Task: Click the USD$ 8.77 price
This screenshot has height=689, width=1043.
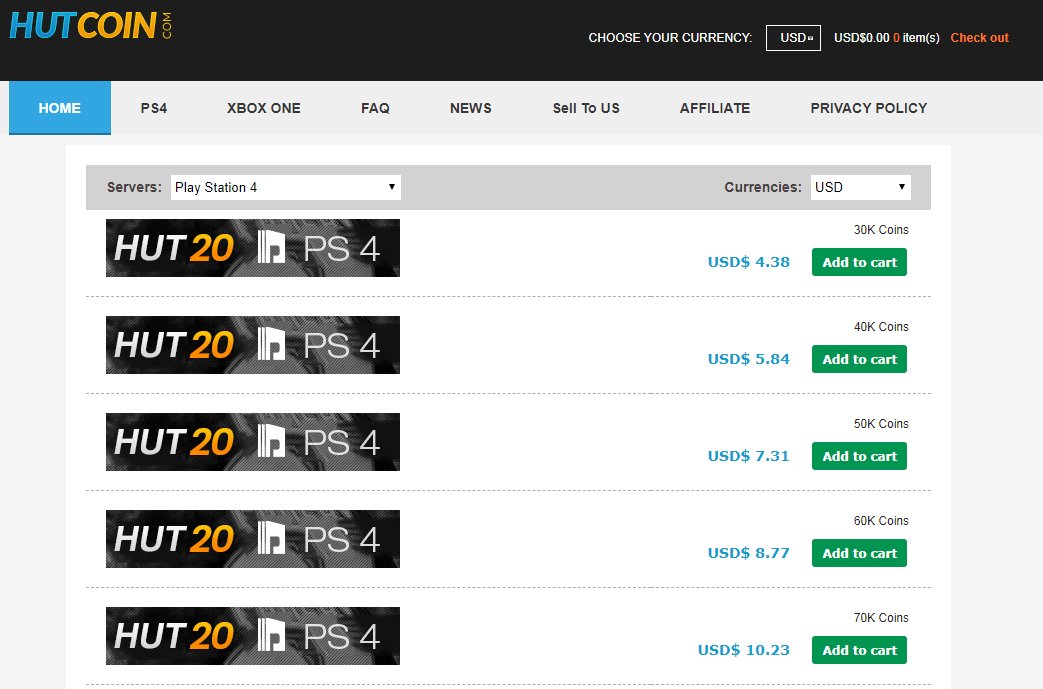Action: point(749,553)
